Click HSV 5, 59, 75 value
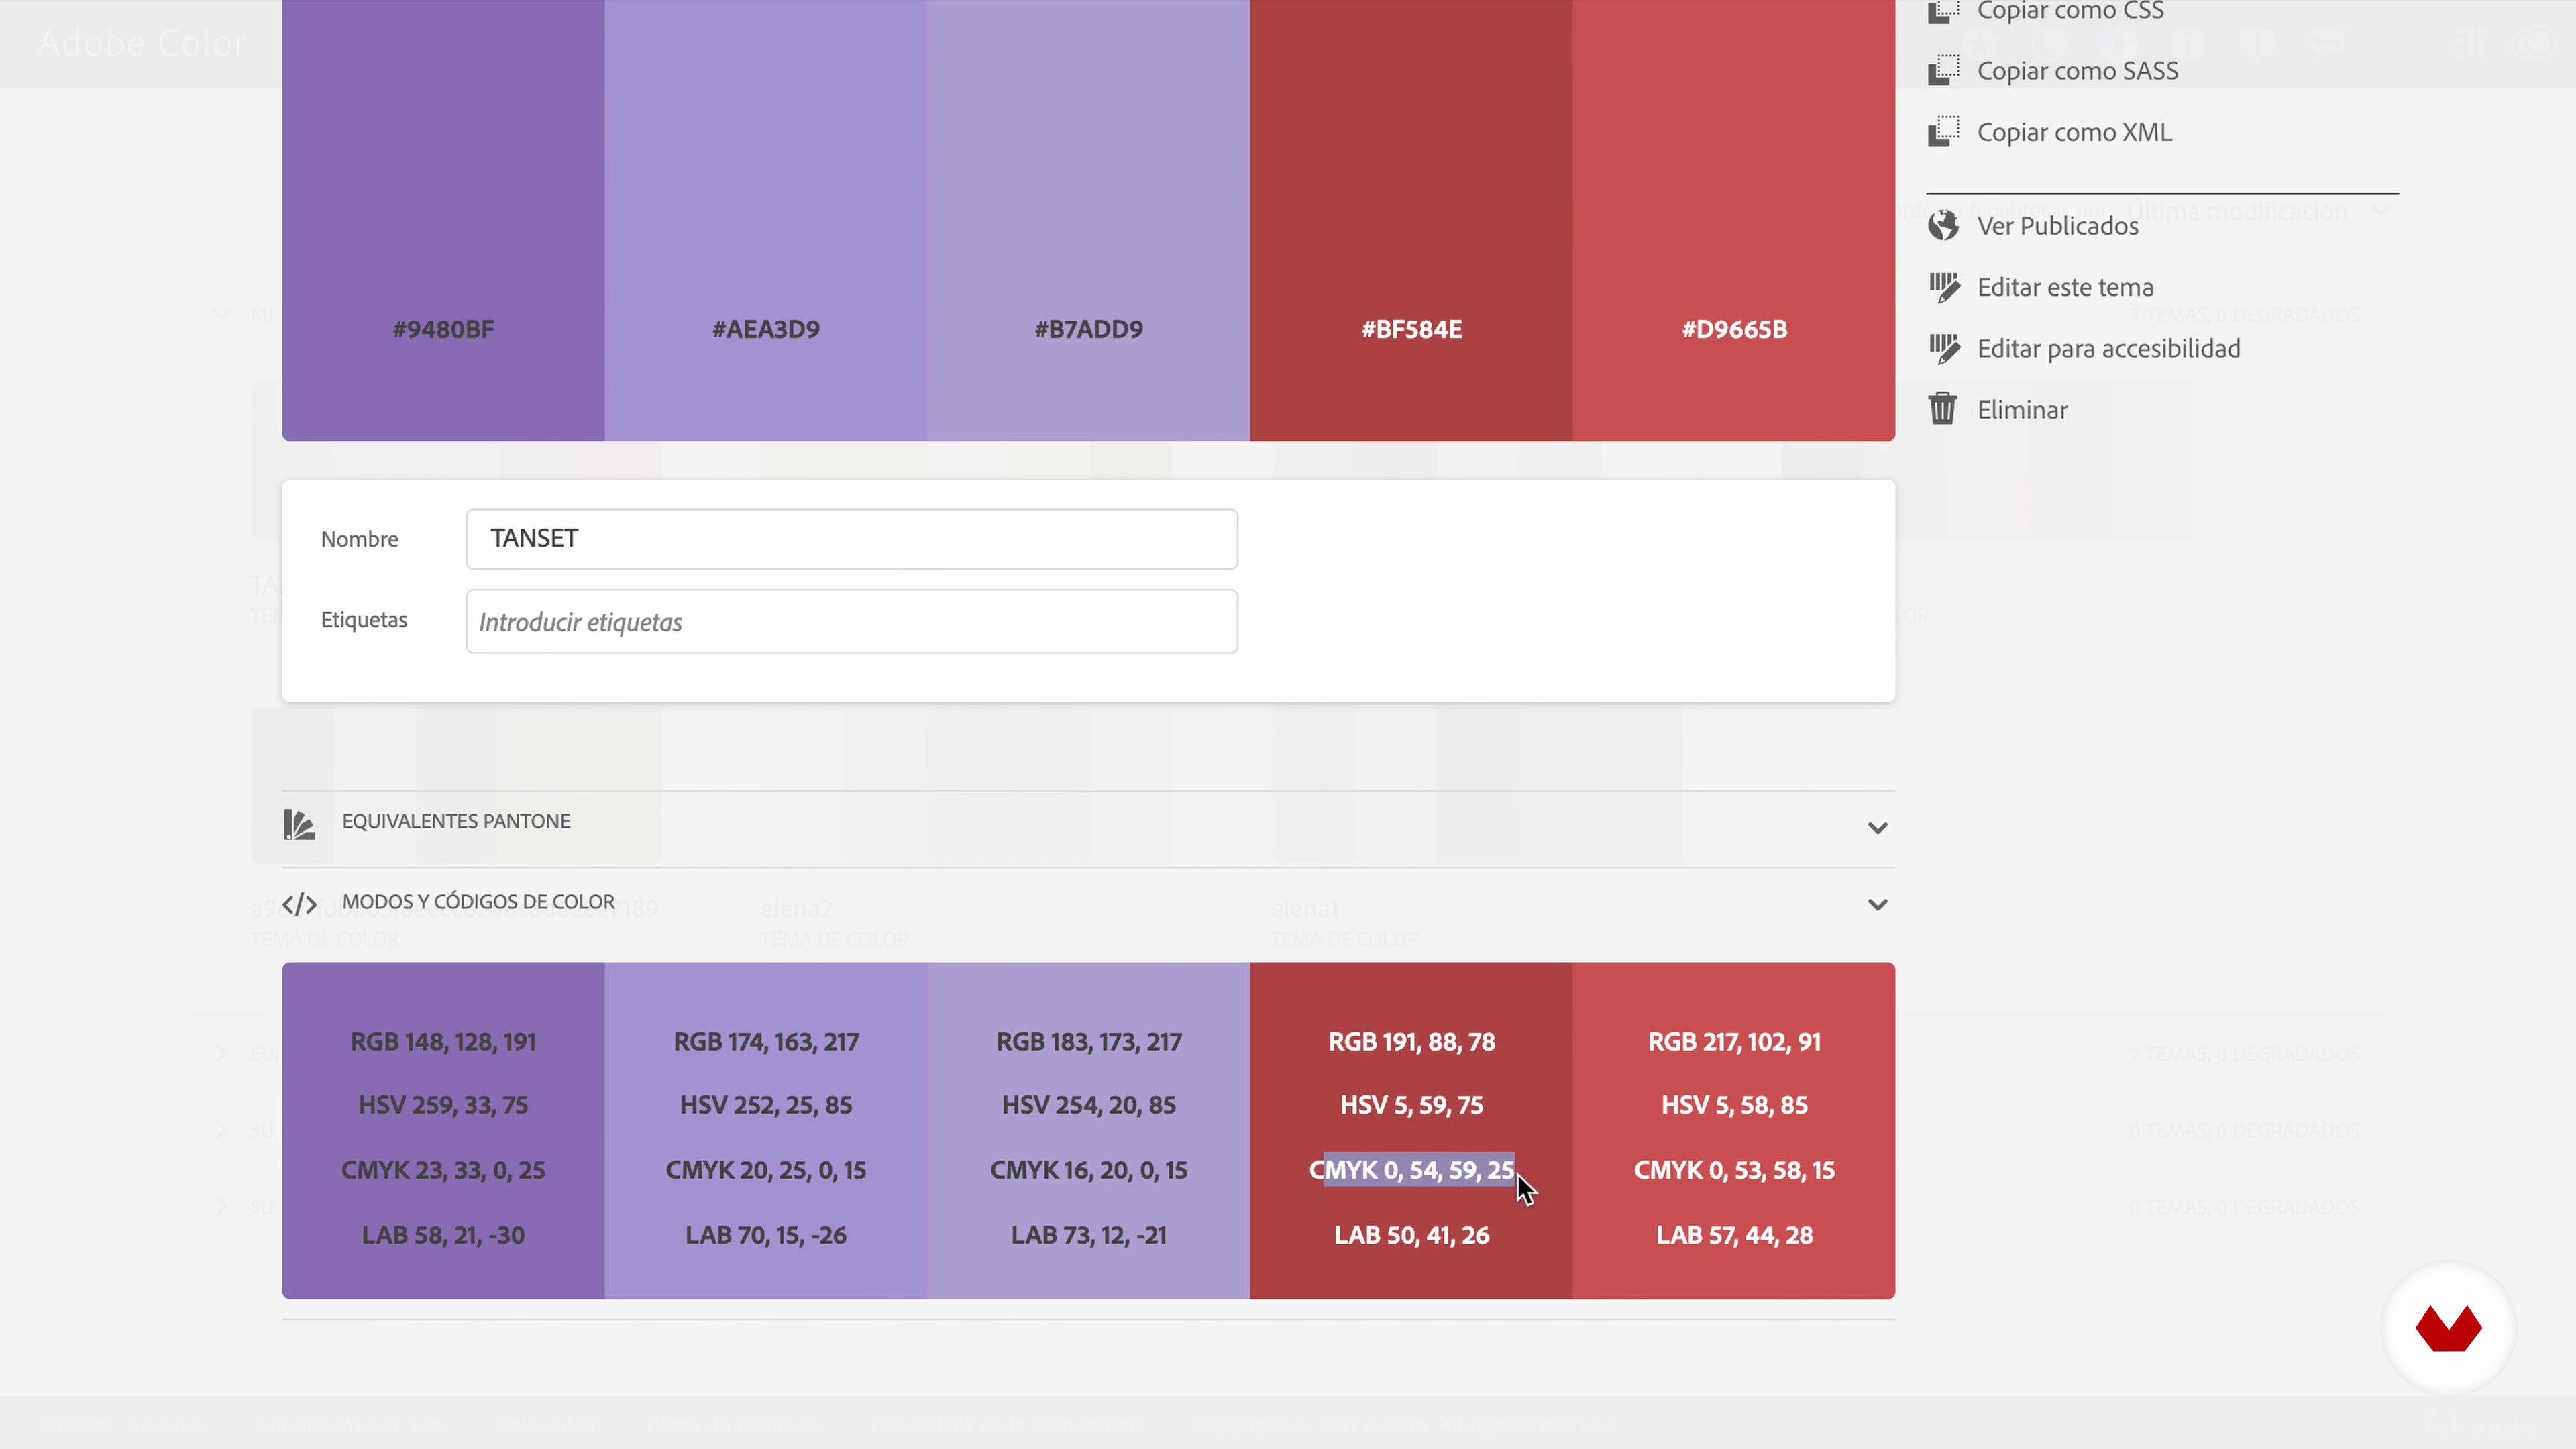The width and height of the screenshot is (2576, 1449). coord(1411,1106)
